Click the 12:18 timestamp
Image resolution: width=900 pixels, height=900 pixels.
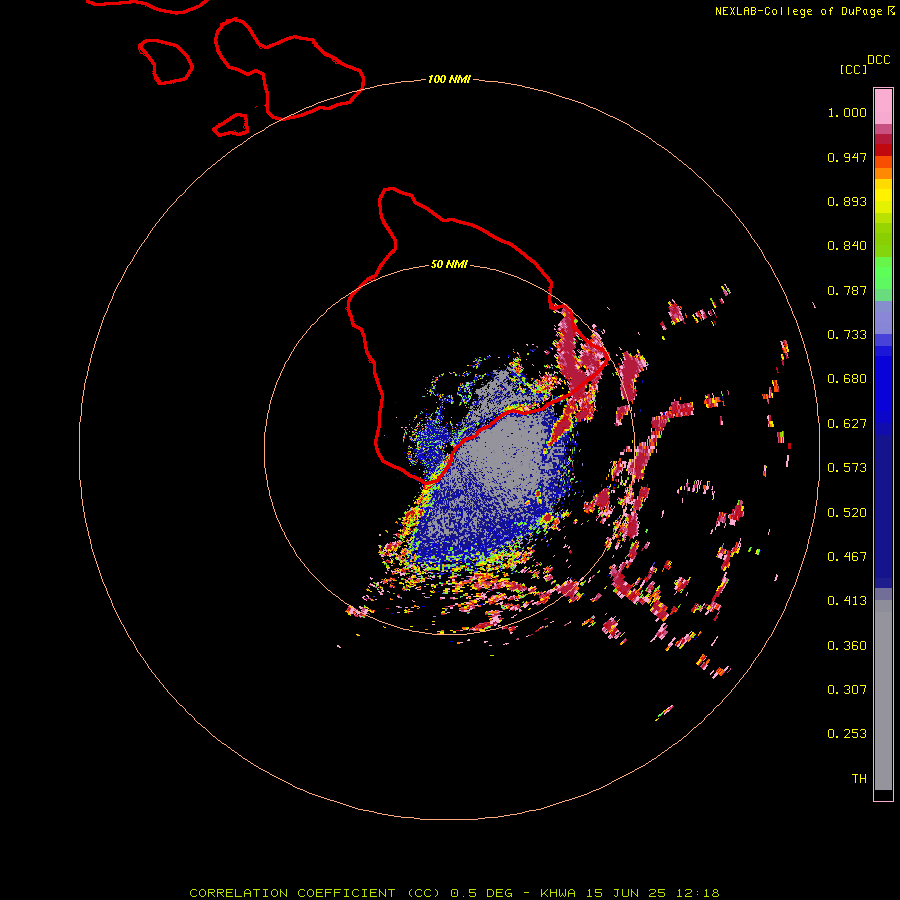click(x=697, y=893)
